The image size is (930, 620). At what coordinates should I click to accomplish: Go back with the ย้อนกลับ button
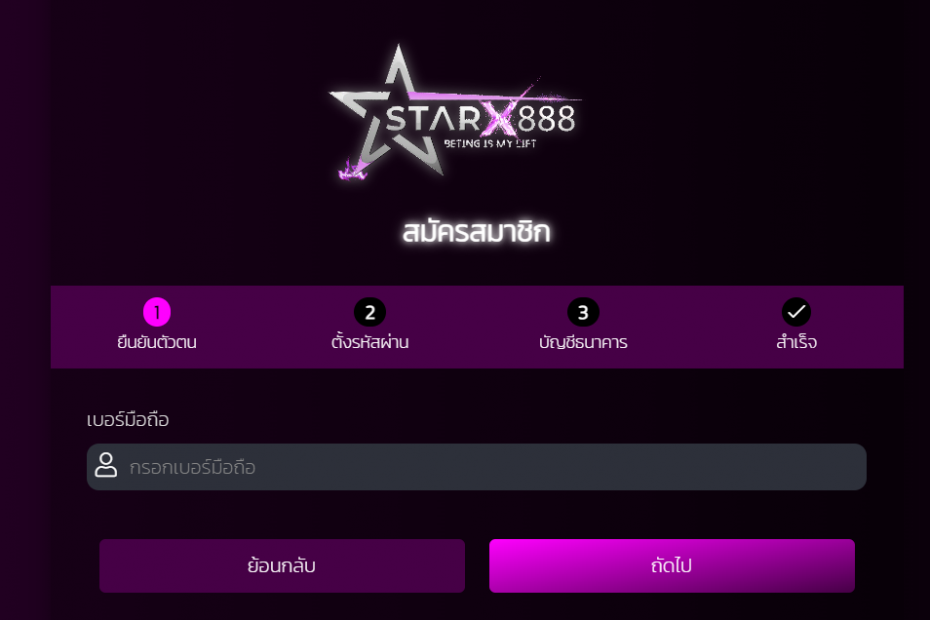pos(282,566)
